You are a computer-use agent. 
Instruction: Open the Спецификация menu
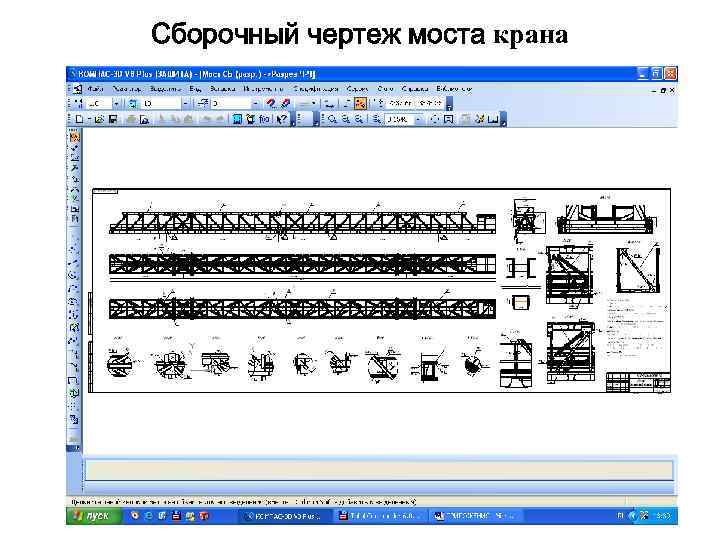[316, 89]
